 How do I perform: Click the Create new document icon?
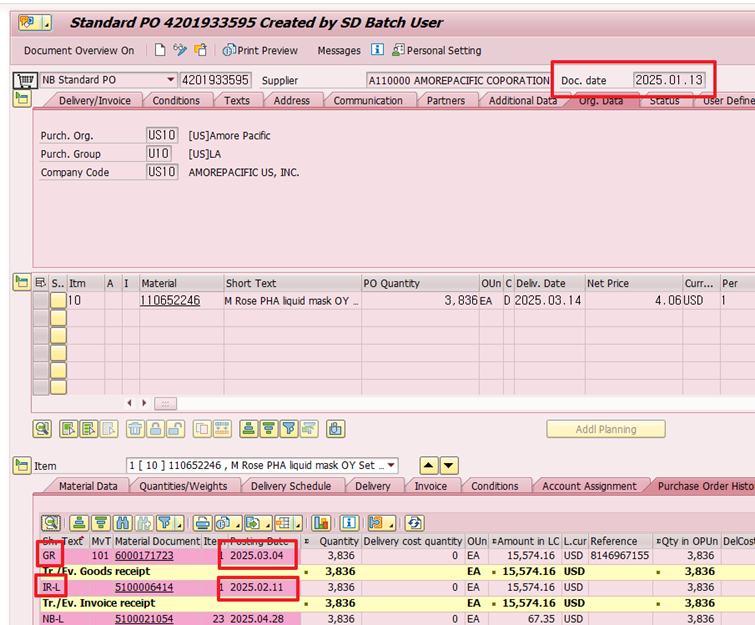(x=160, y=50)
